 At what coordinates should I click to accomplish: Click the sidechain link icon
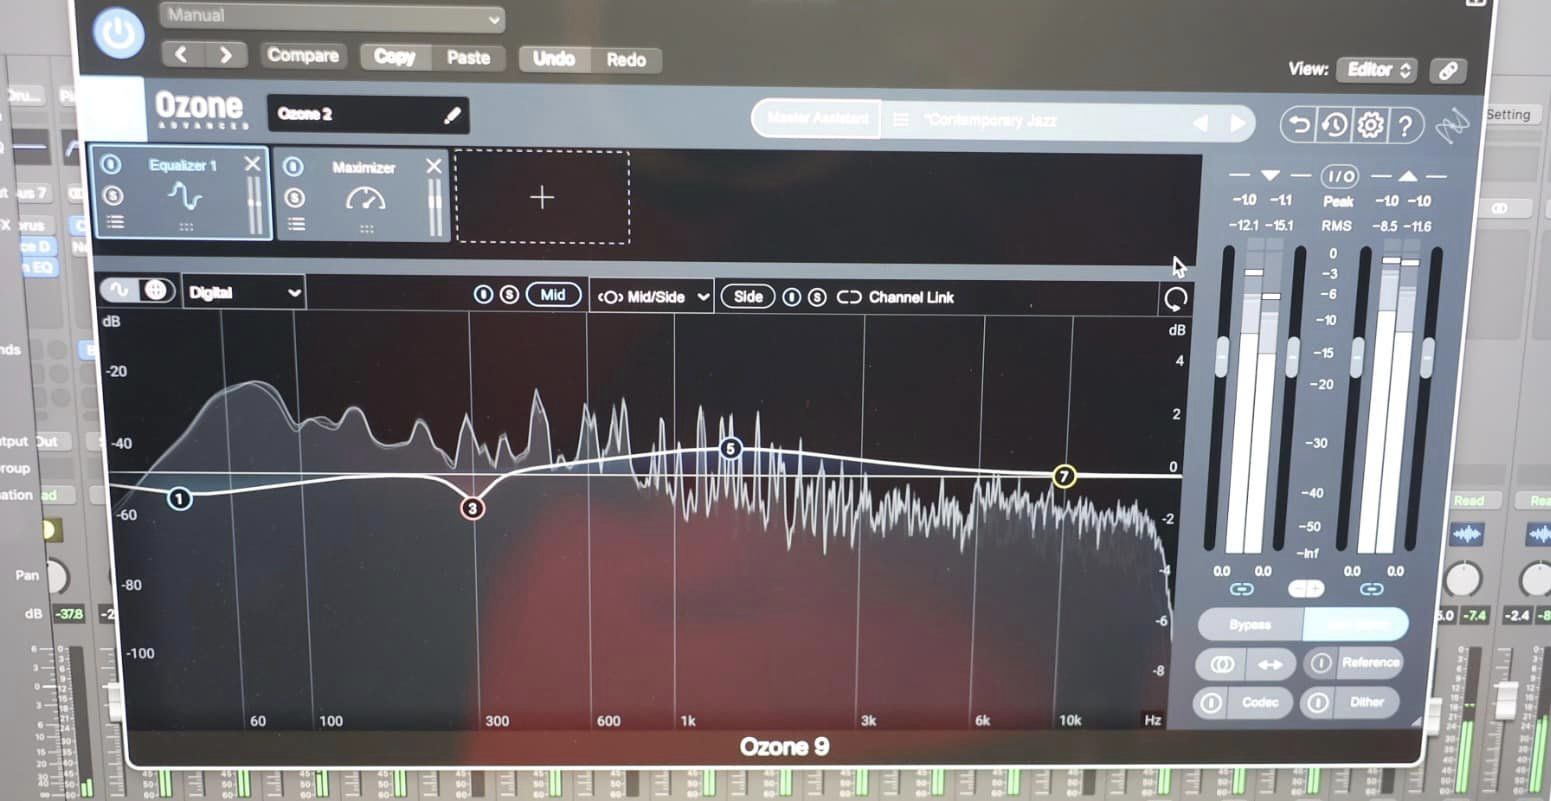(1447, 71)
